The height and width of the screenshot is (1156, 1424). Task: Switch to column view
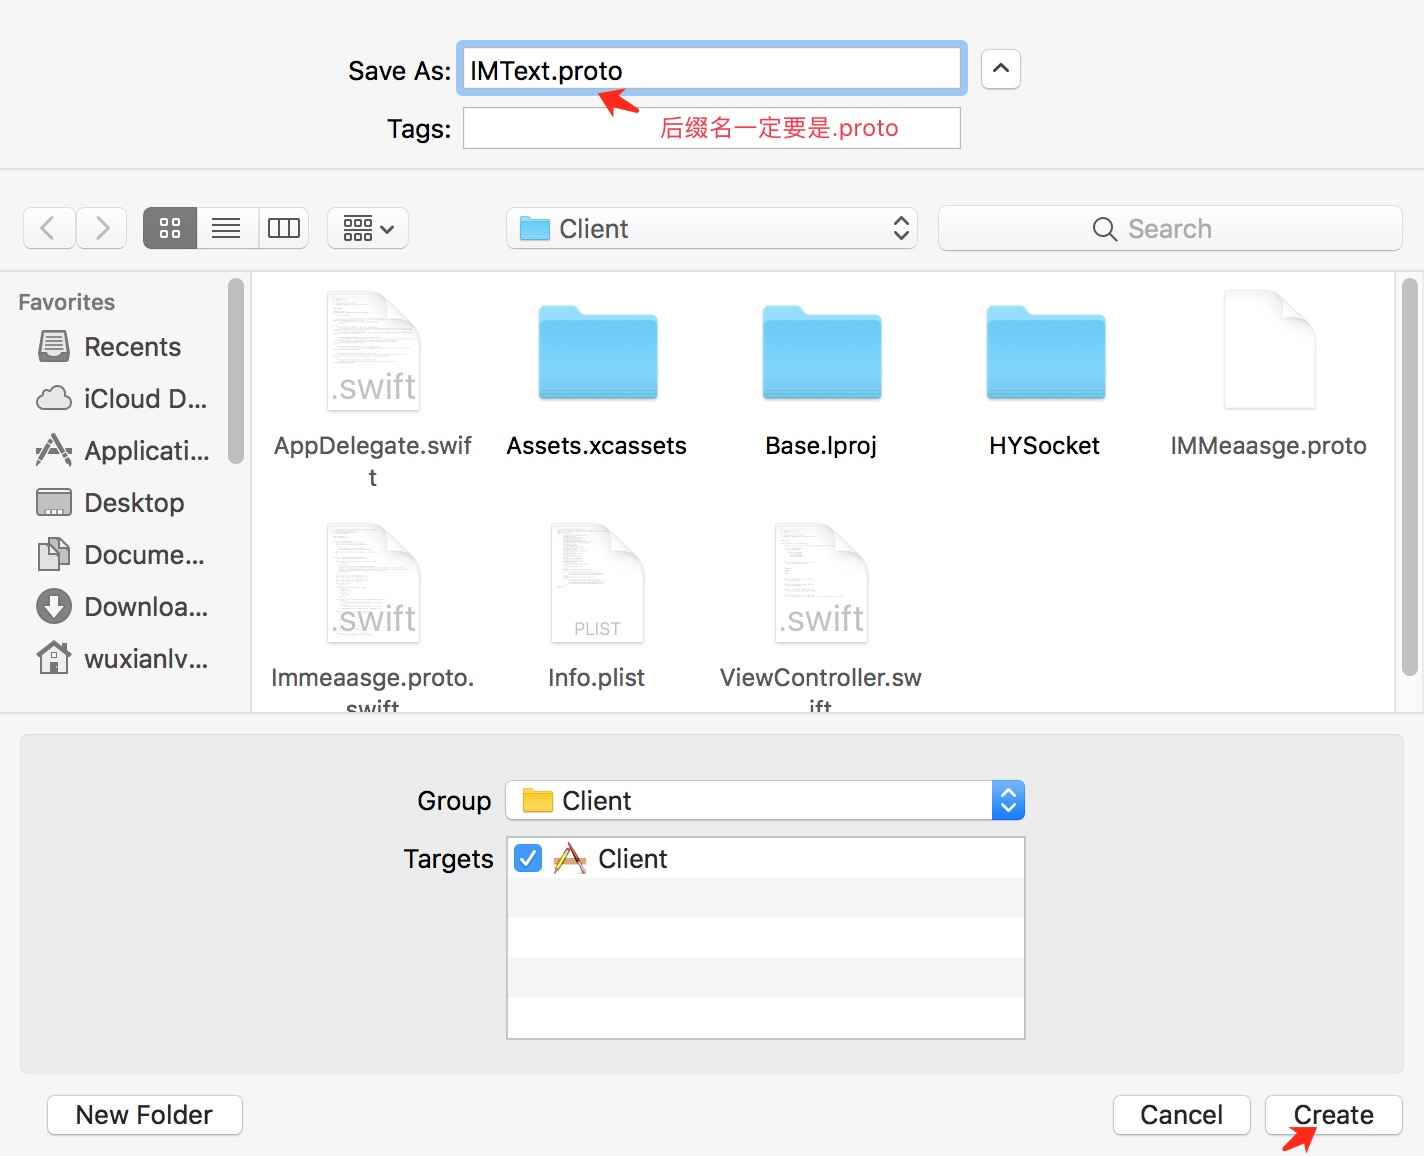[x=284, y=228]
